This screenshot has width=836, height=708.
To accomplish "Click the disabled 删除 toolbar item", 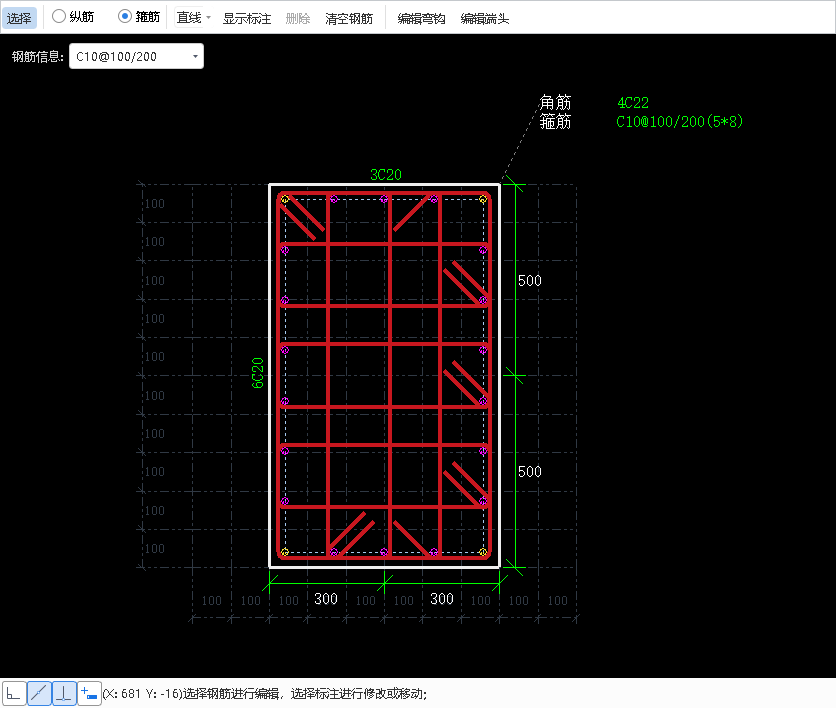I will click(x=298, y=19).
